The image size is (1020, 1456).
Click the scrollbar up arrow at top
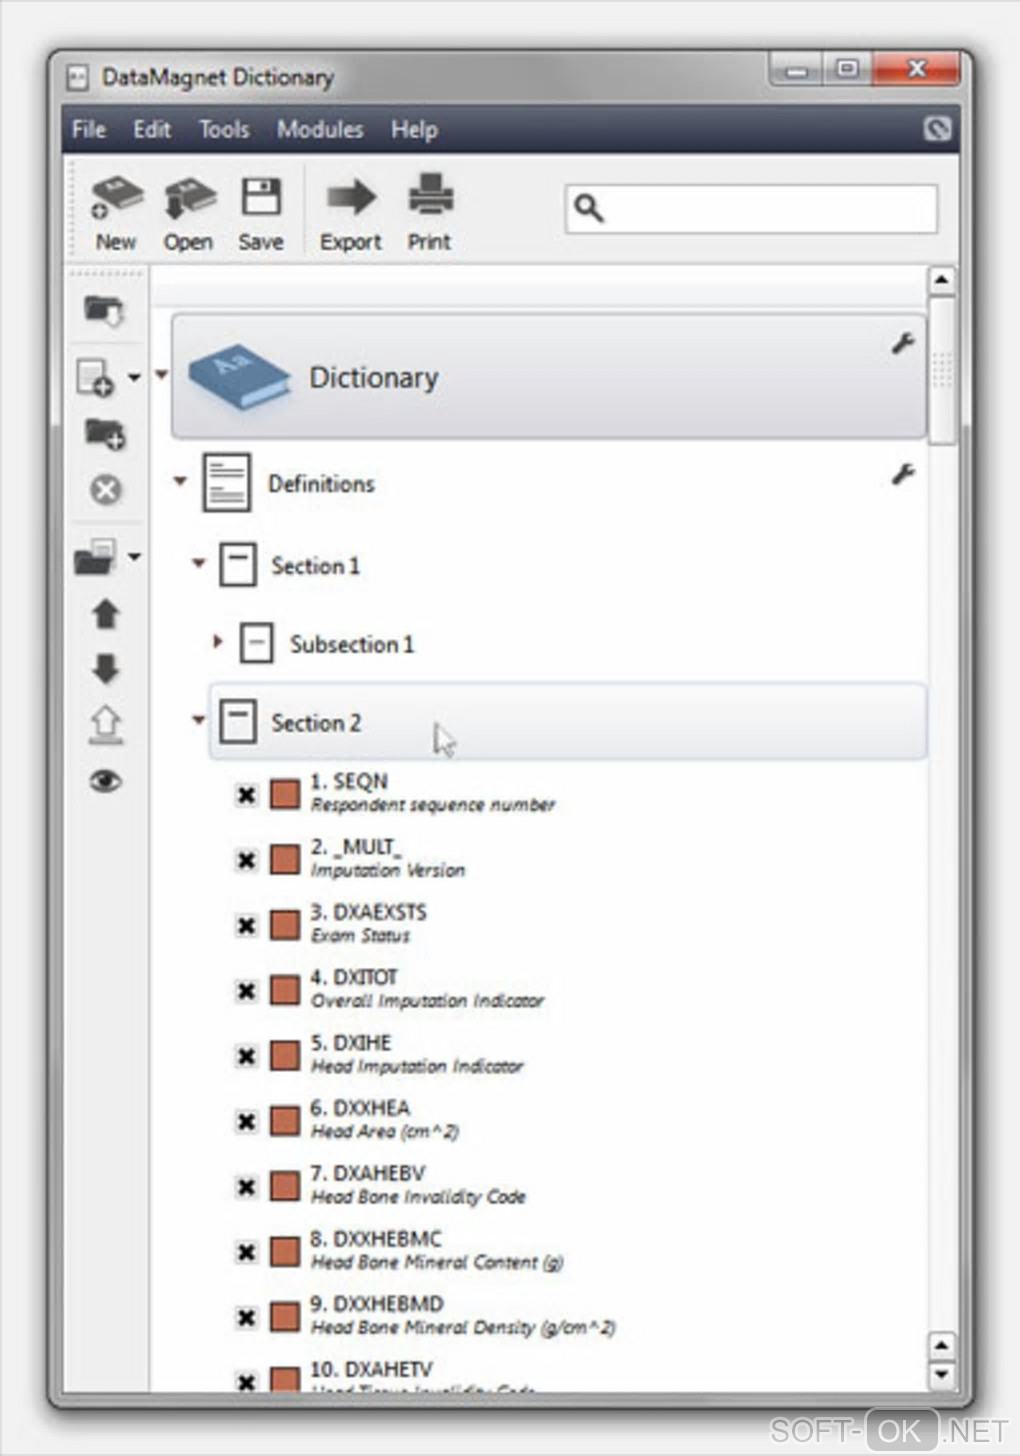pos(941,280)
